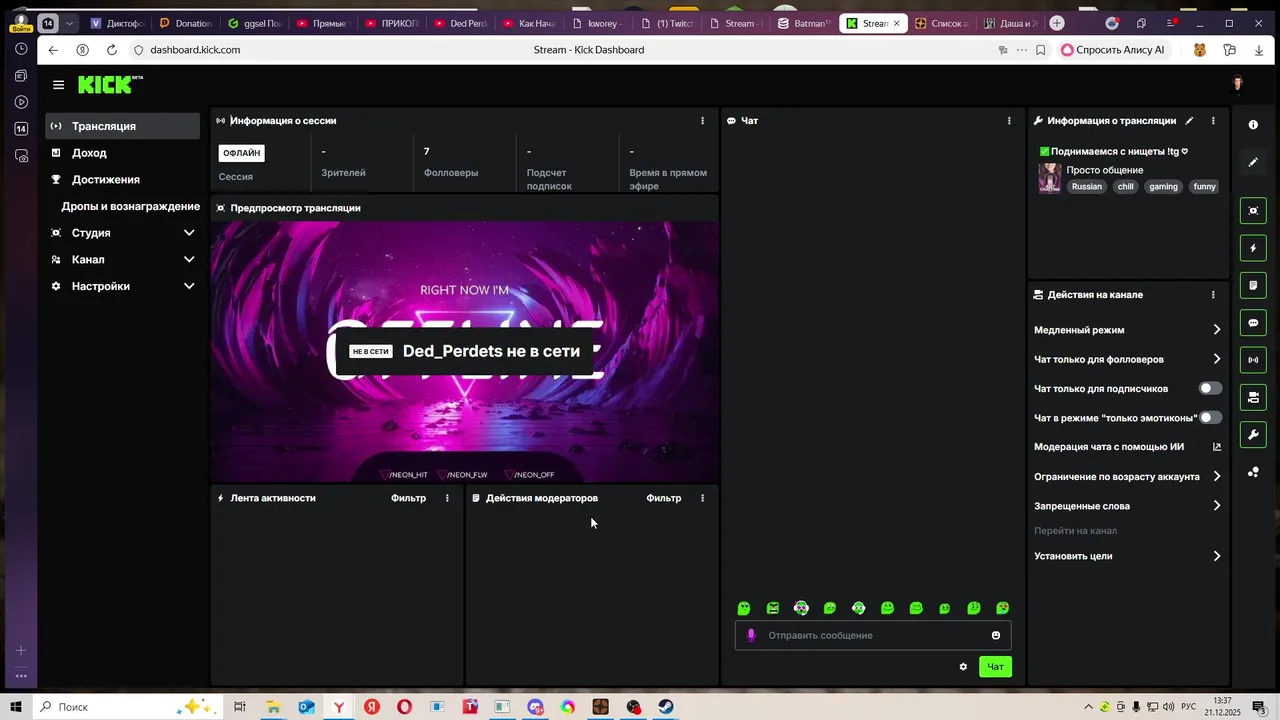The height and width of the screenshot is (720, 1280).
Task: Open the Действия модераторов three-dot menu
Action: click(x=702, y=498)
